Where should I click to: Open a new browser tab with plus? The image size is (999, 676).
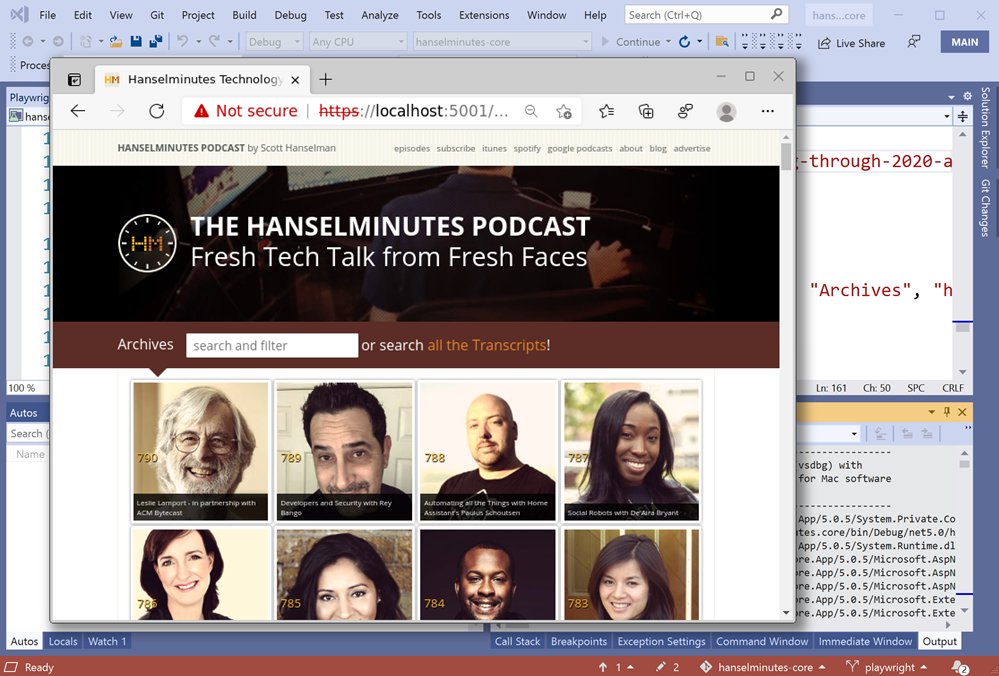tap(326, 79)
